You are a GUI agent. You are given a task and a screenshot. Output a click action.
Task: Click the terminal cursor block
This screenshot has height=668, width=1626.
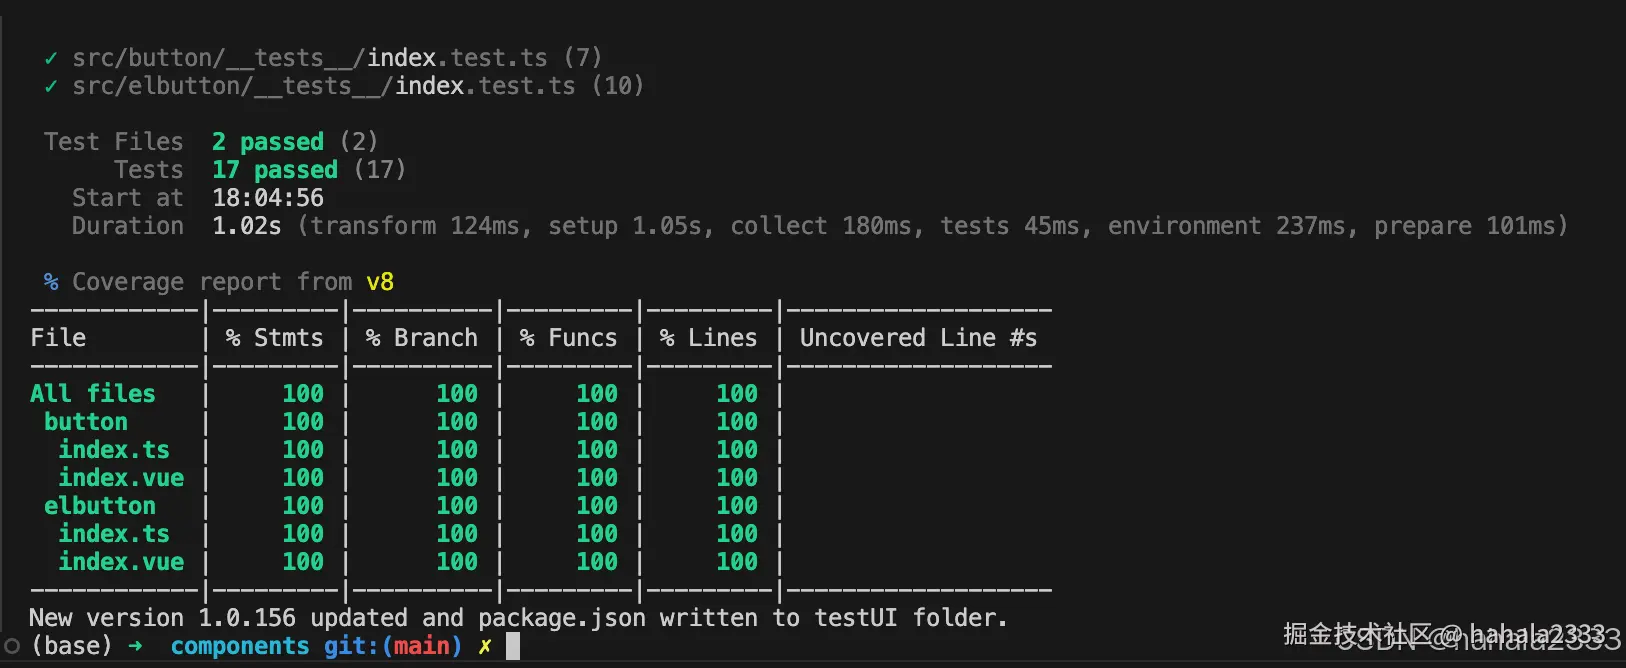point(513,646)
